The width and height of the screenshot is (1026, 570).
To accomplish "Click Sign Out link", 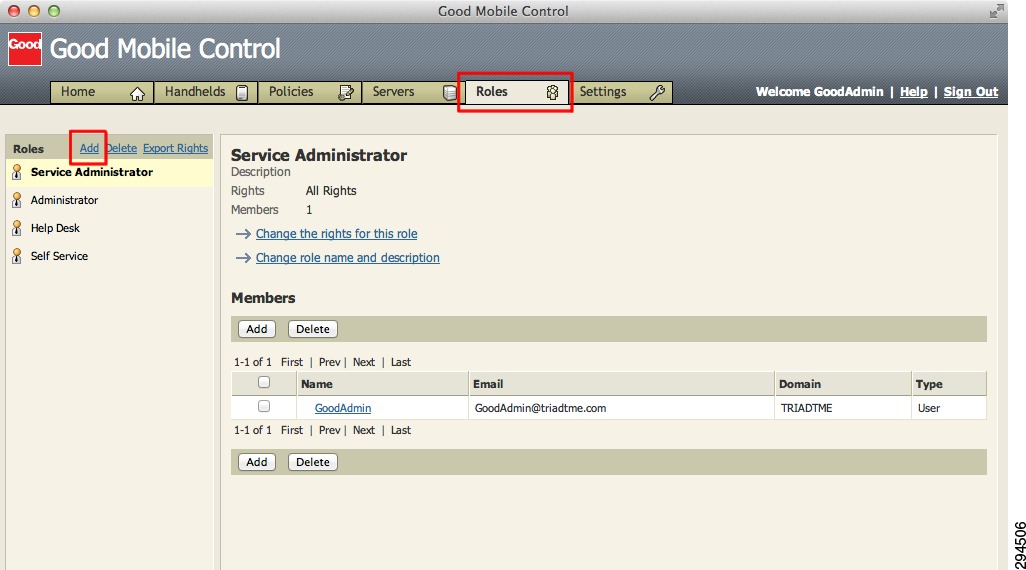I will coord(970,92).
